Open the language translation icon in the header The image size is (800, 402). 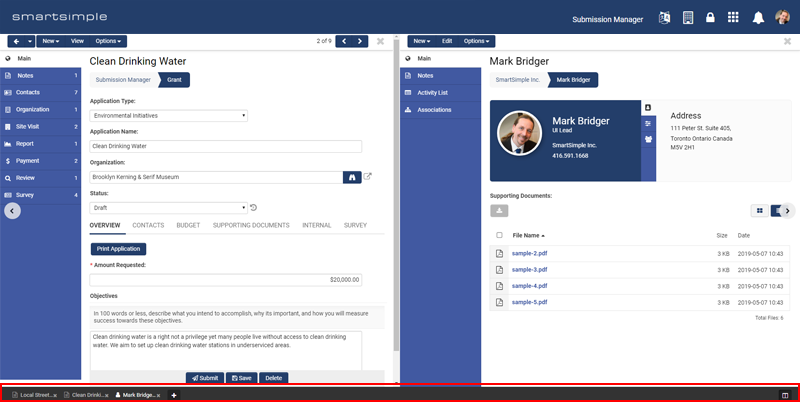664,18
